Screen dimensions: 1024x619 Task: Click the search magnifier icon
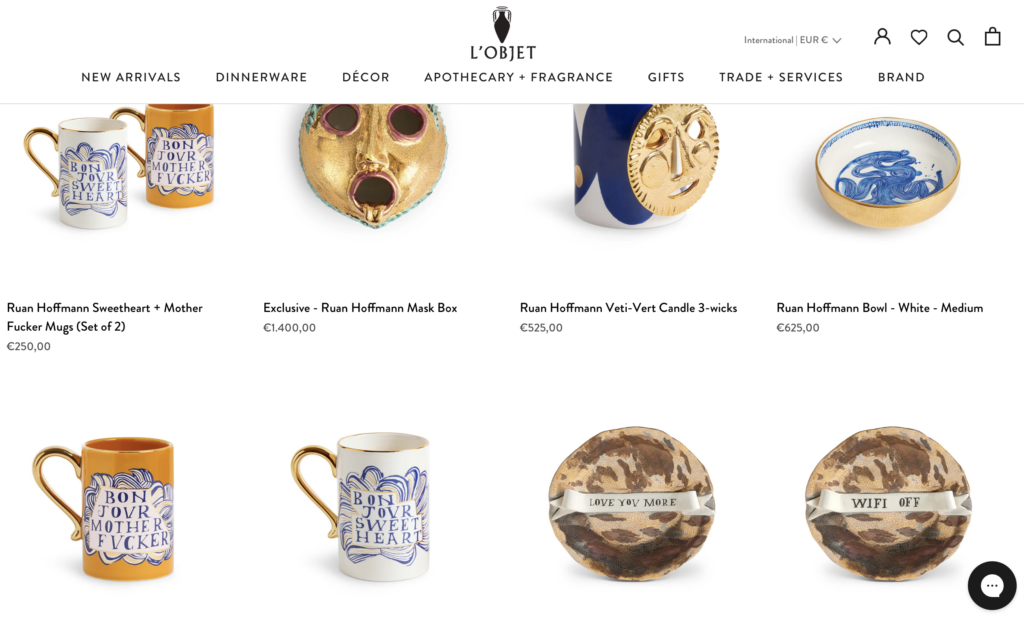(955, 37)
